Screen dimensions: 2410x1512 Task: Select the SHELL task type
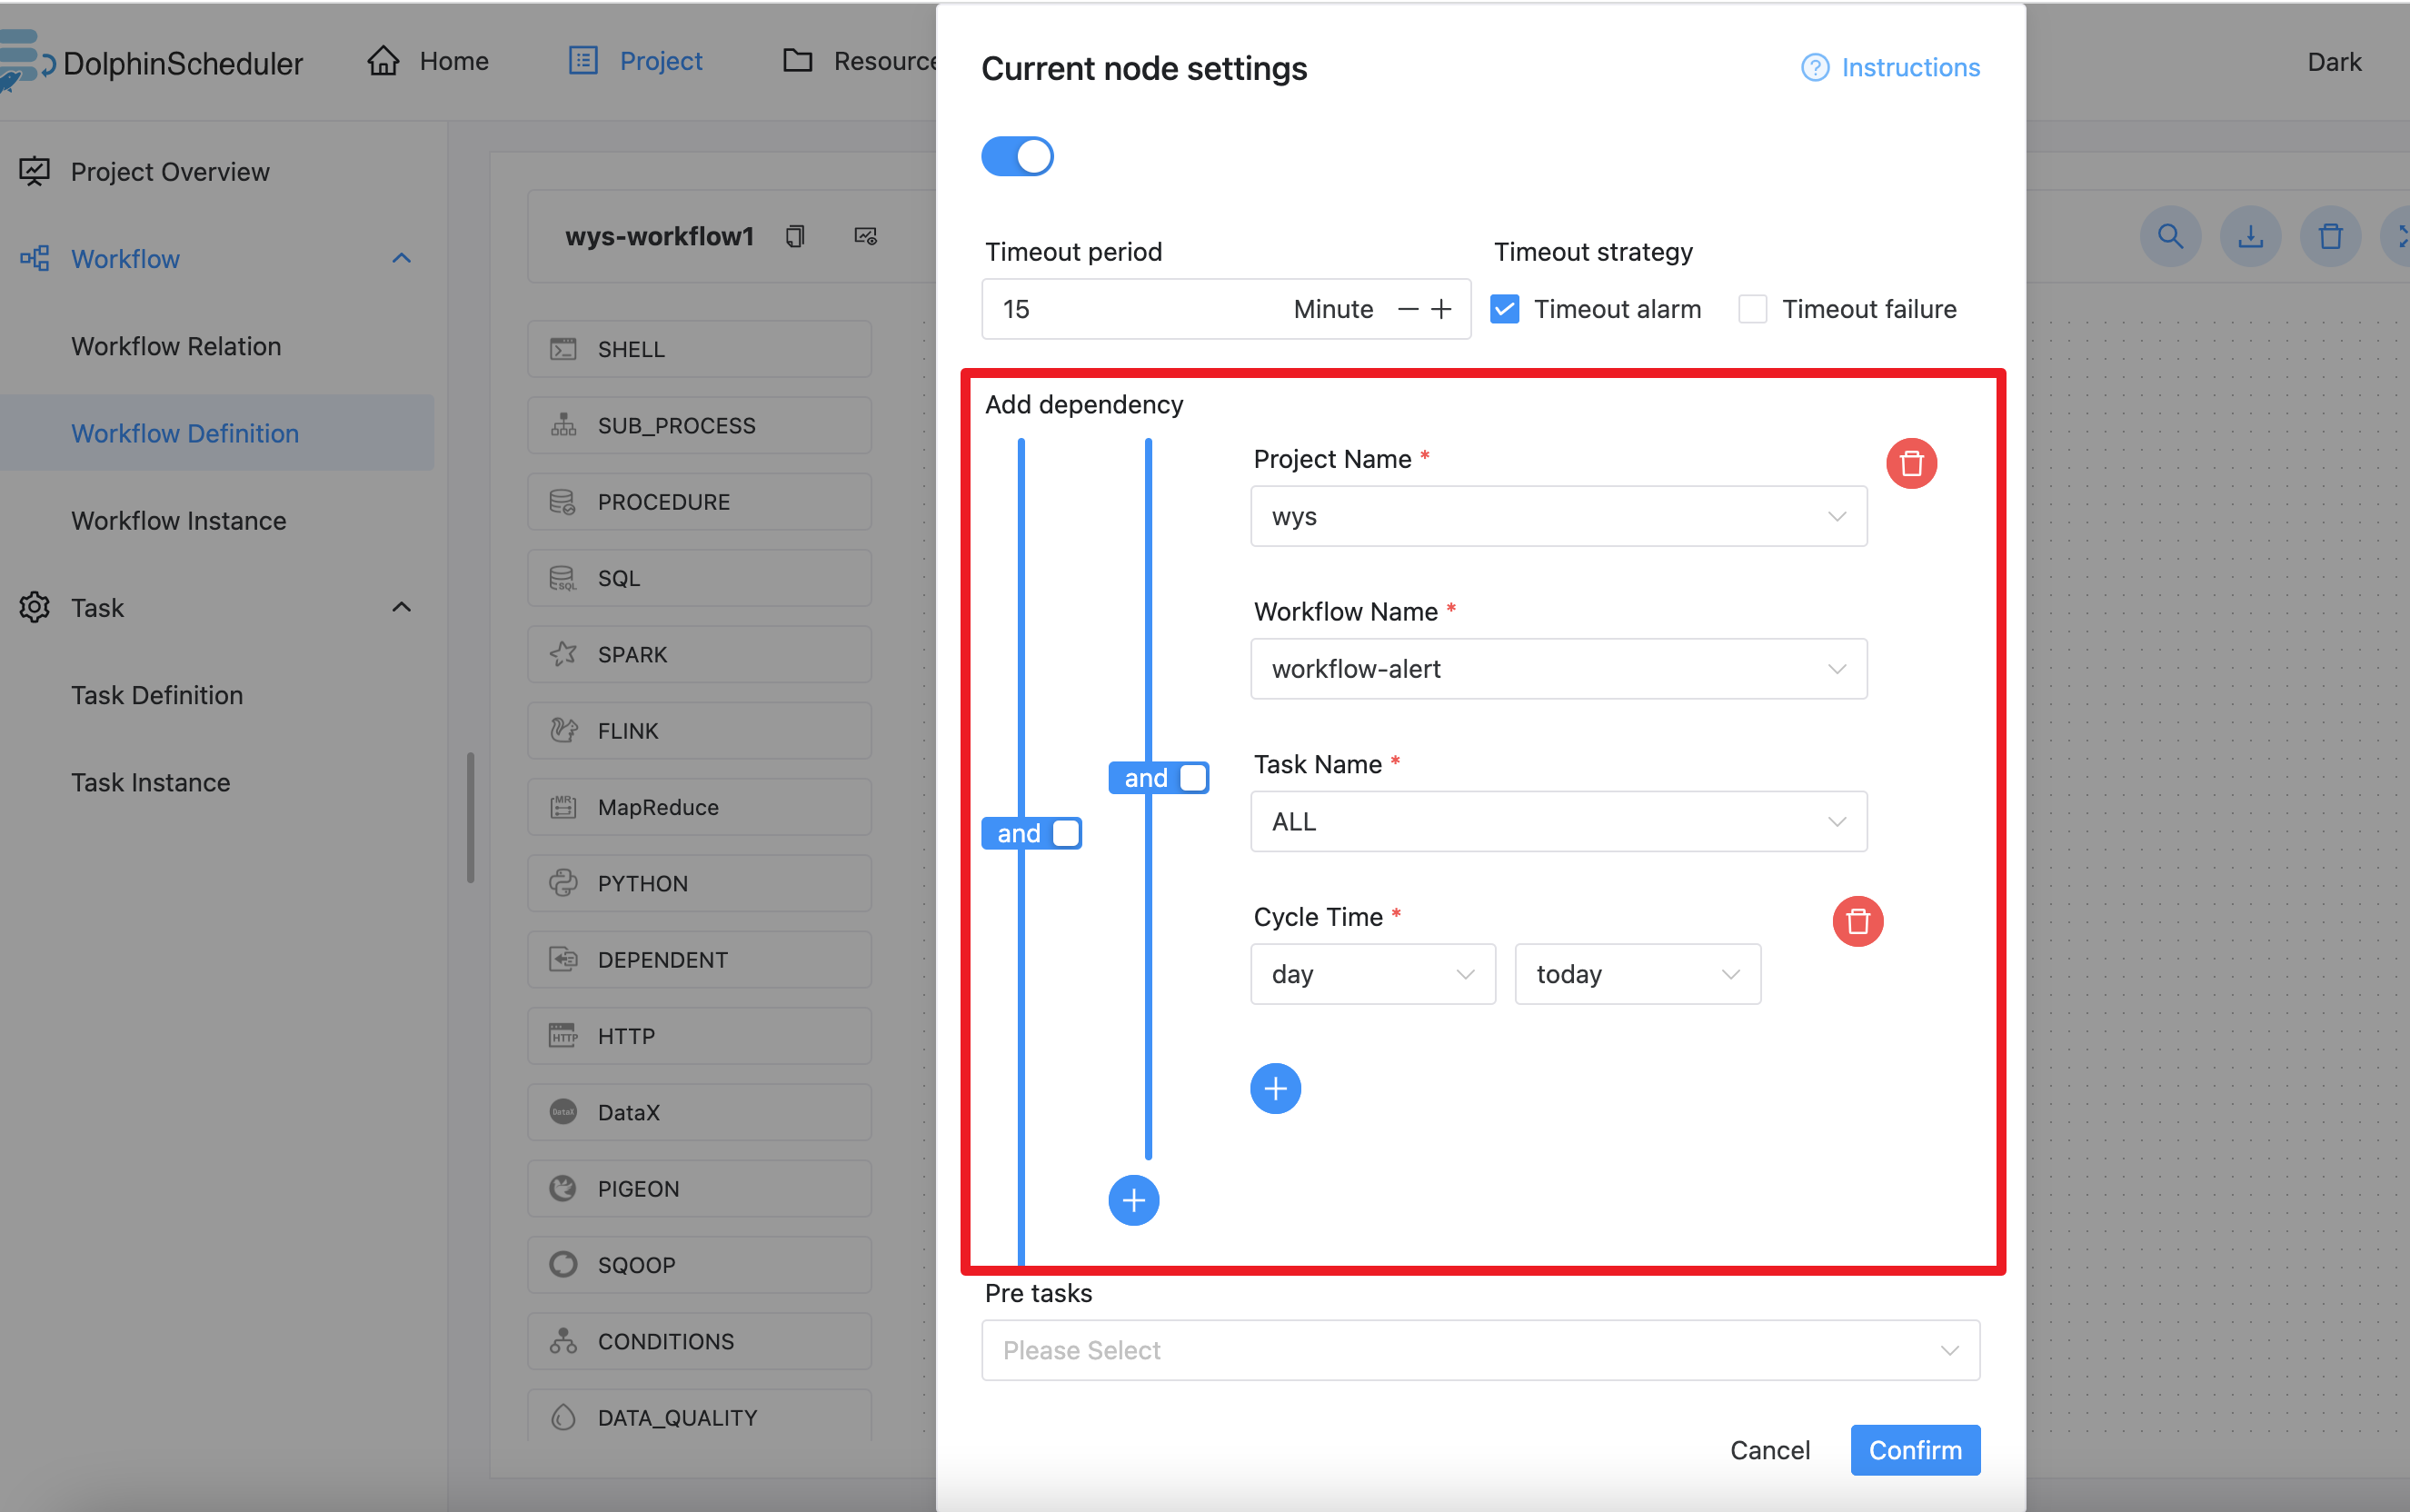pos(698,348)
